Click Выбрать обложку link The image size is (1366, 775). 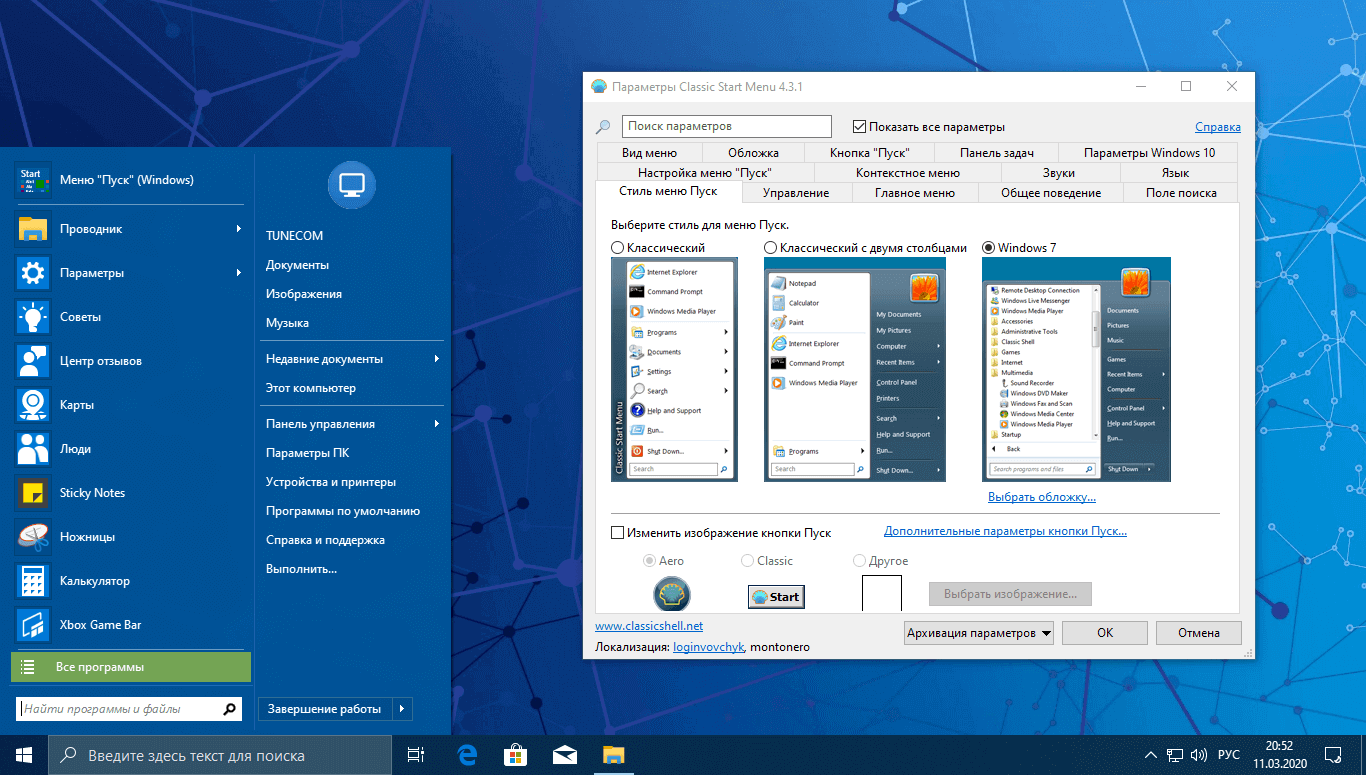point(1042,497)
